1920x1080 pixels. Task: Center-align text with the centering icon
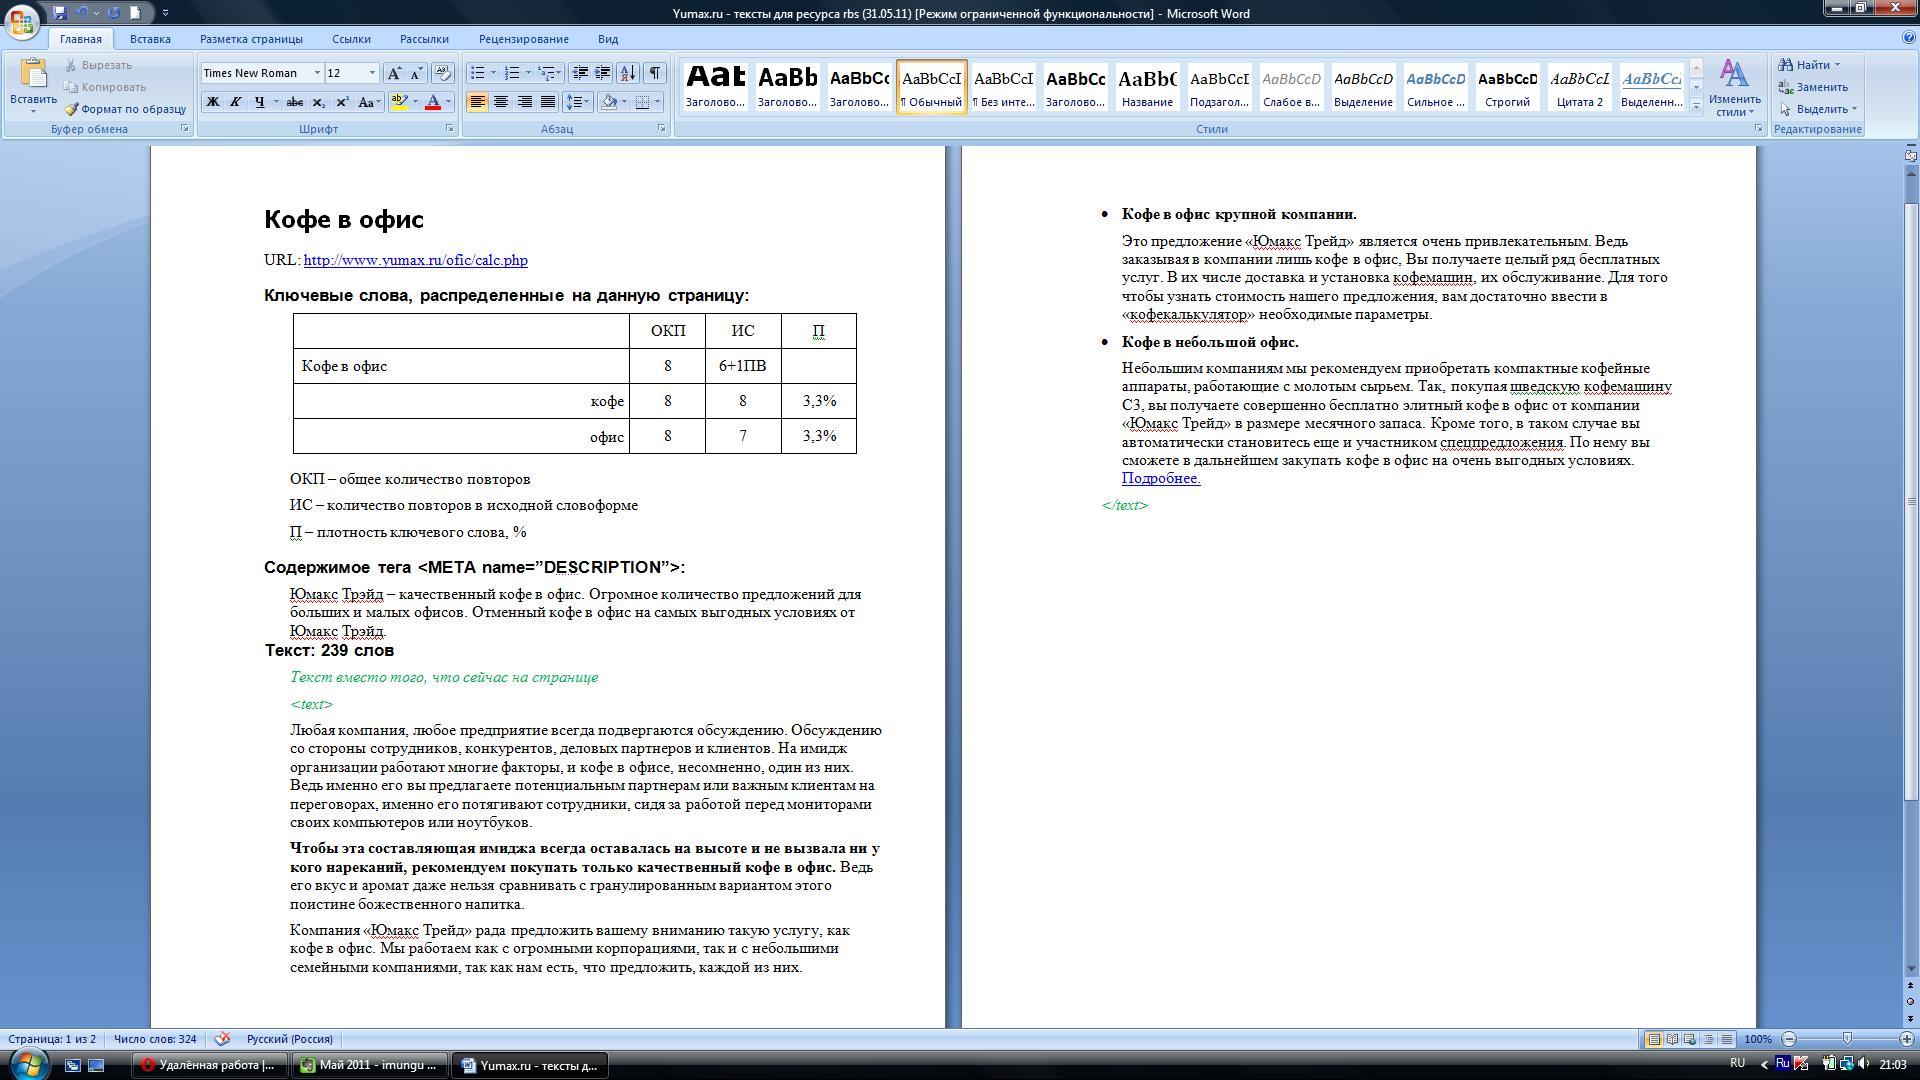pos(501,102)
